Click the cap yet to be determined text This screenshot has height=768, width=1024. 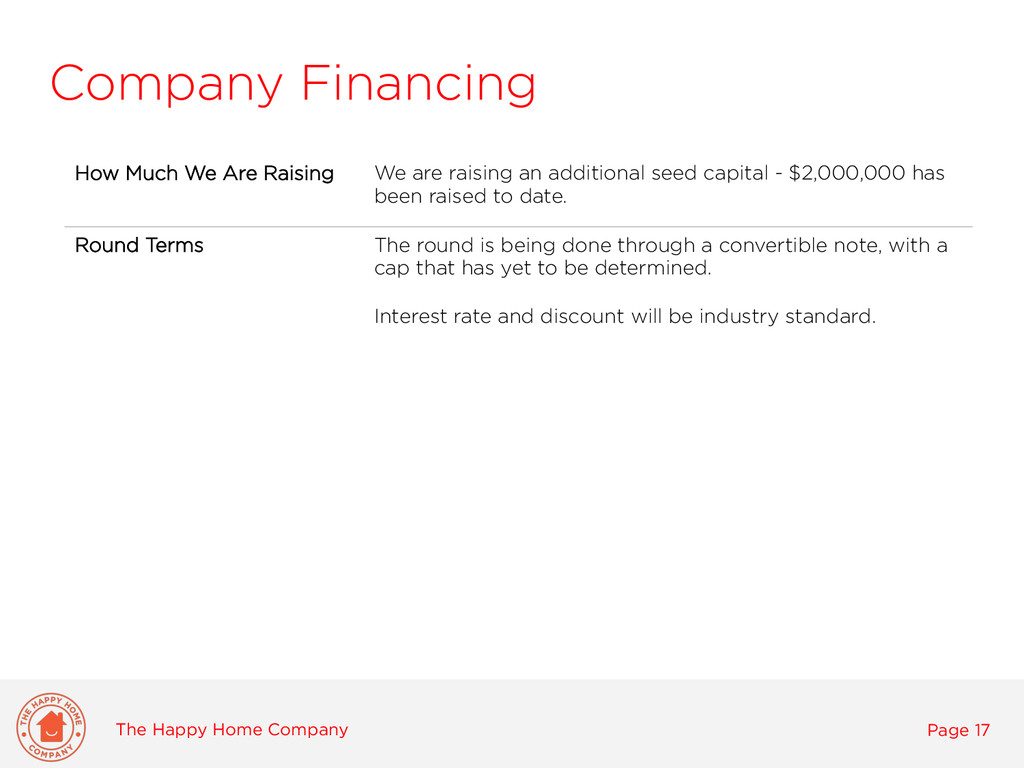click(x=543, y=268)
